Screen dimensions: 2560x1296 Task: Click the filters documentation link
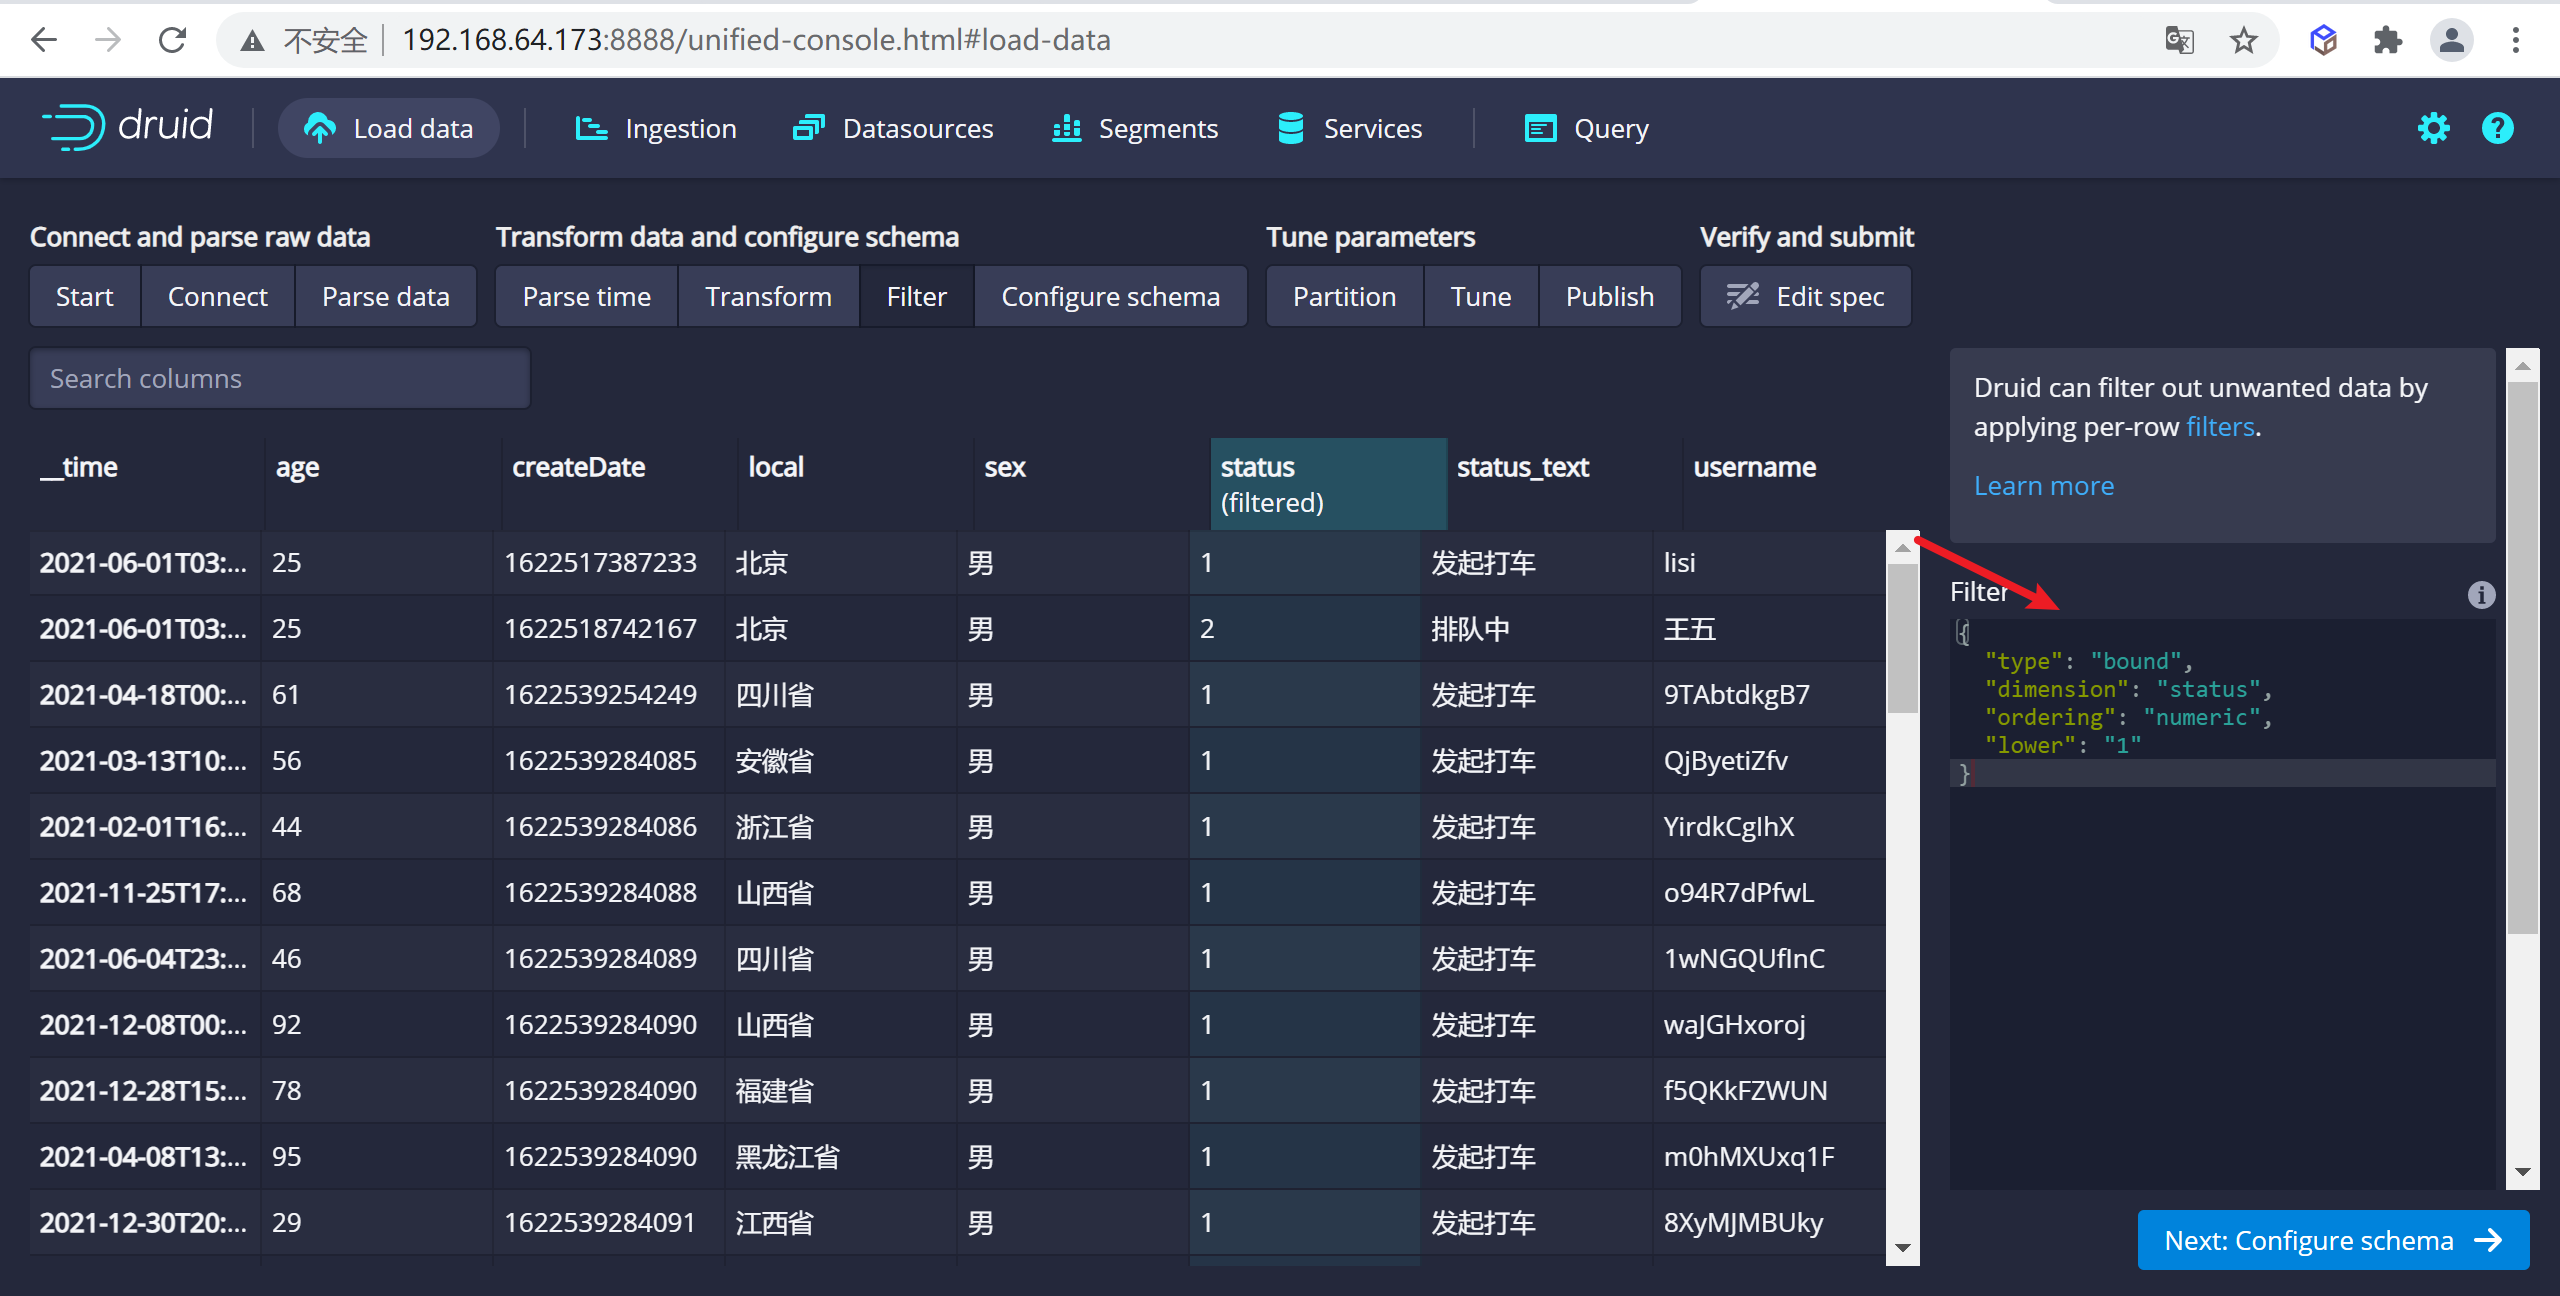(2219, 427)
